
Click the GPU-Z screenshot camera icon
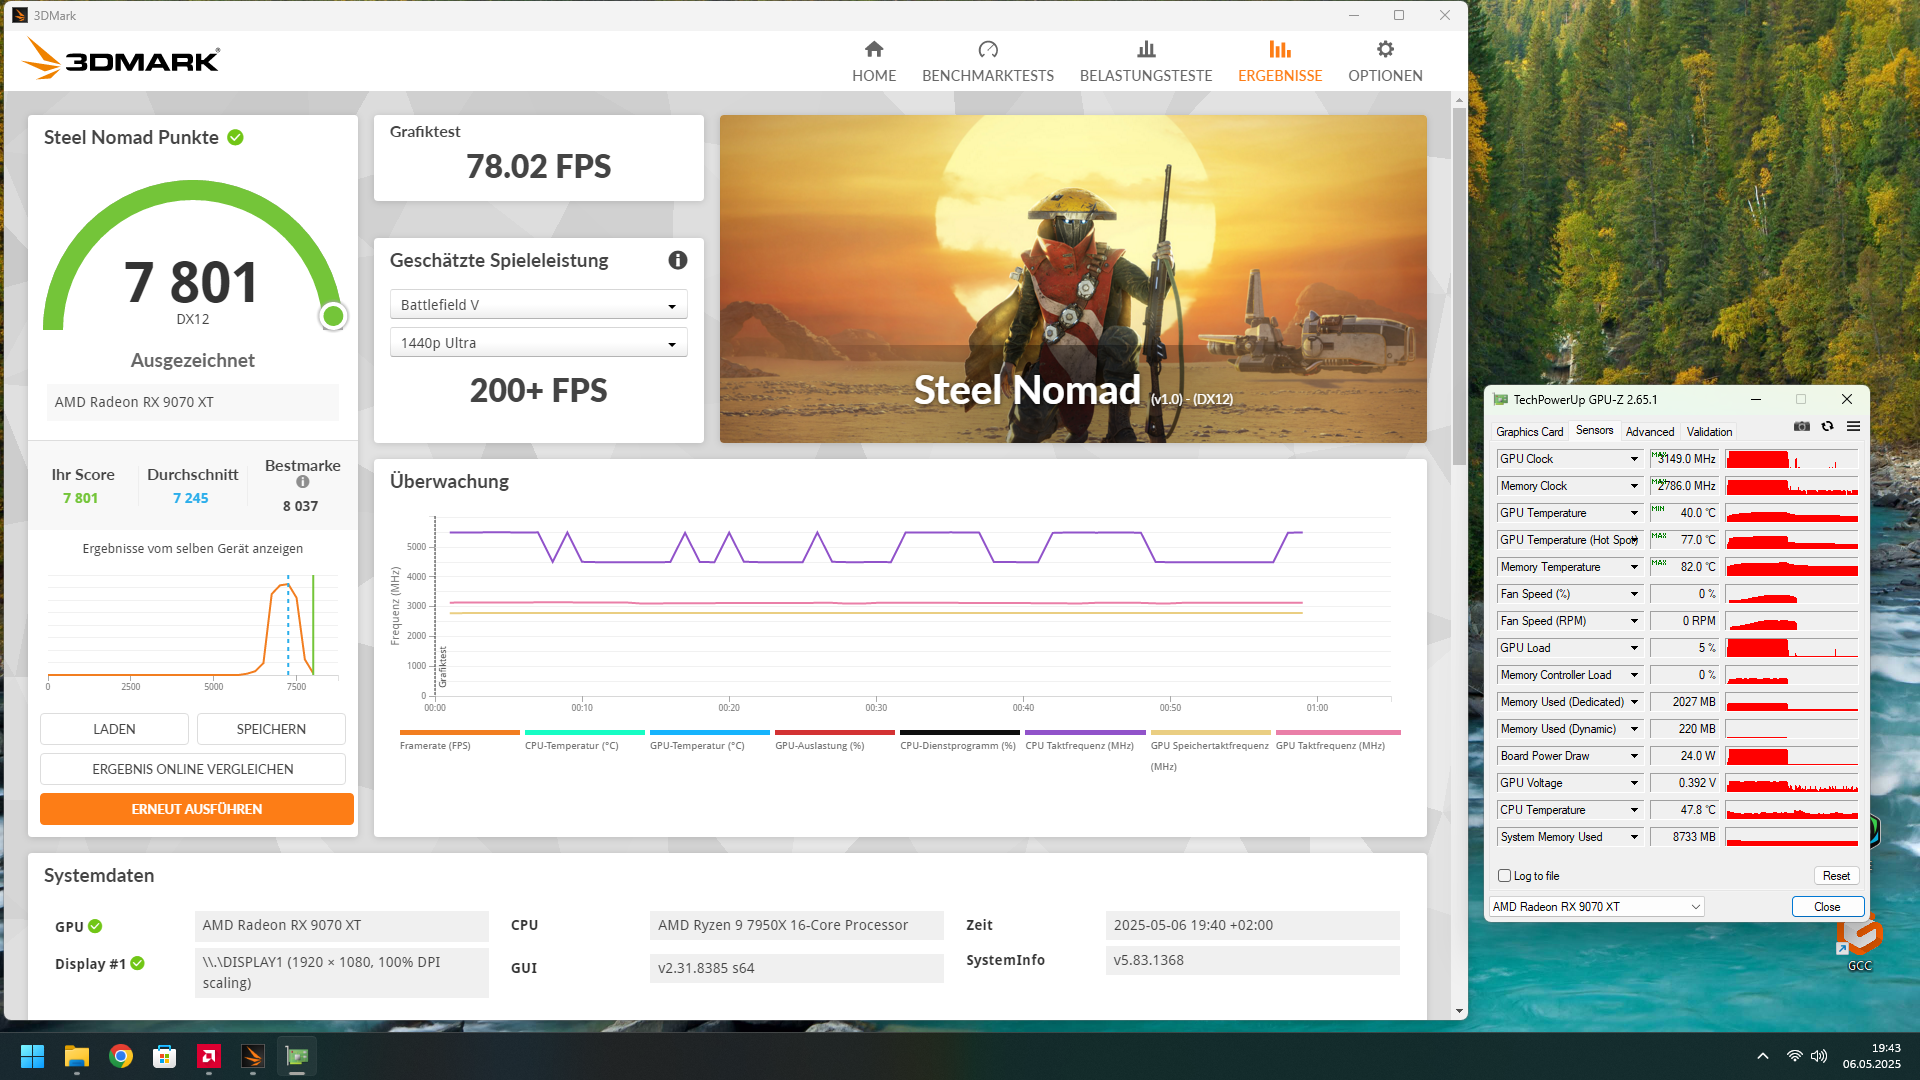pyautogui.click(x=1801, y=427)
